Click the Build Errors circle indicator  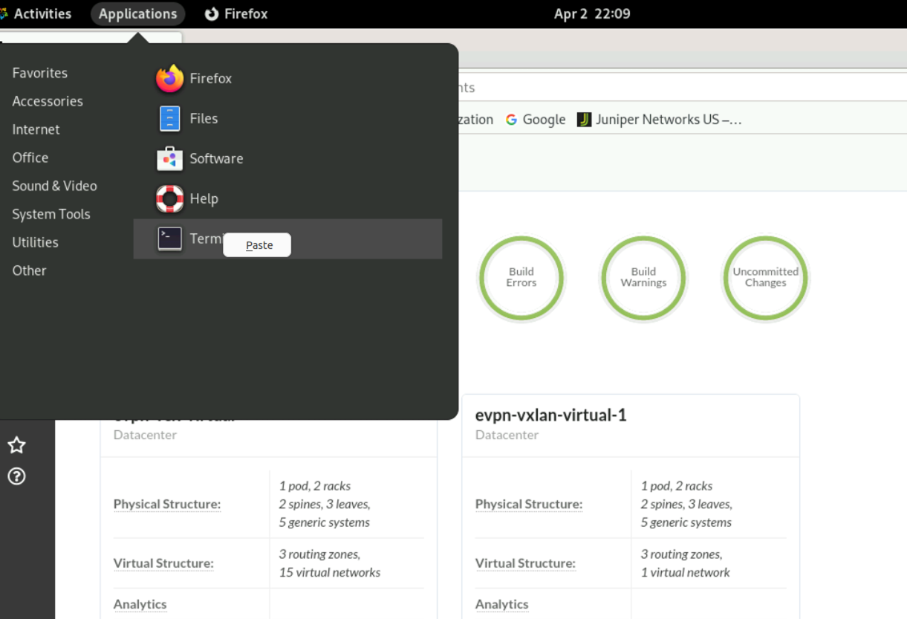(521, 277)
